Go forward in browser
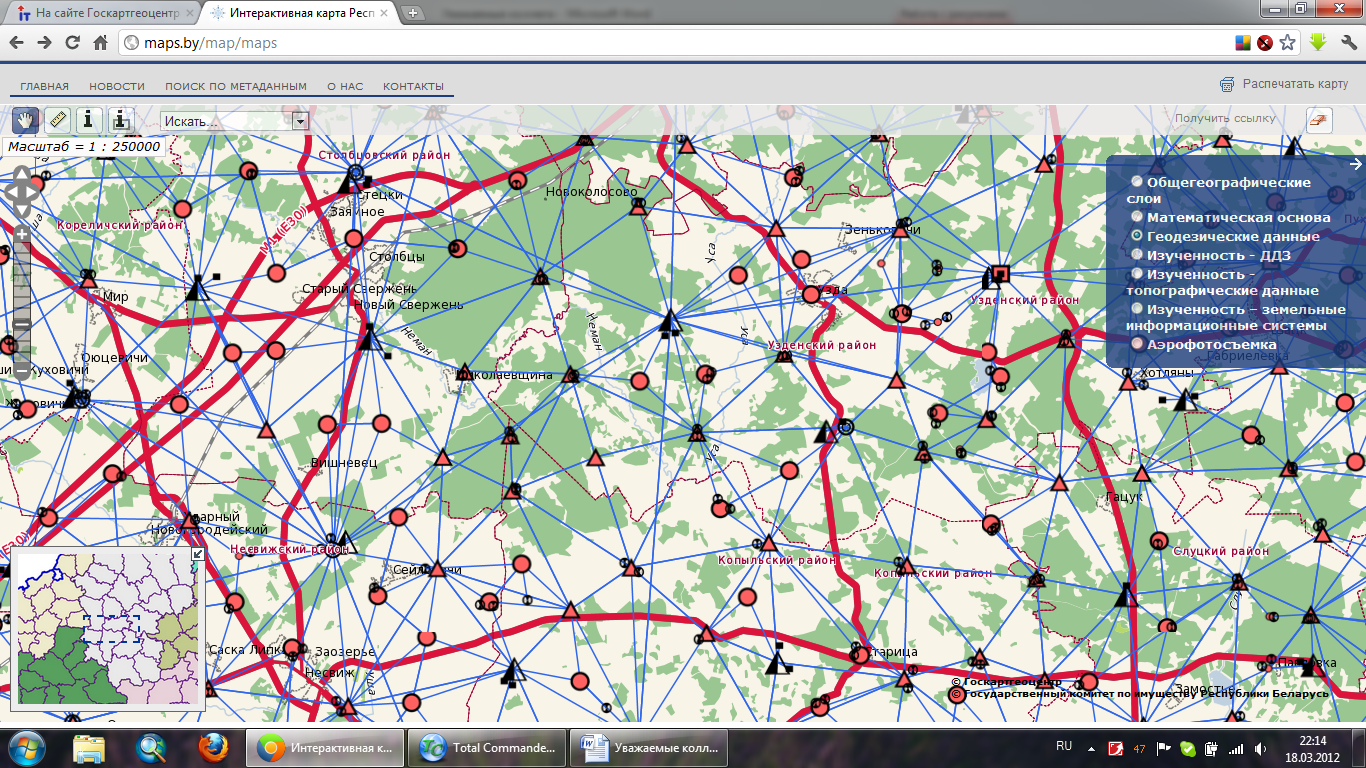Viewport: 1366px width, 768px height. coord(45,43)
